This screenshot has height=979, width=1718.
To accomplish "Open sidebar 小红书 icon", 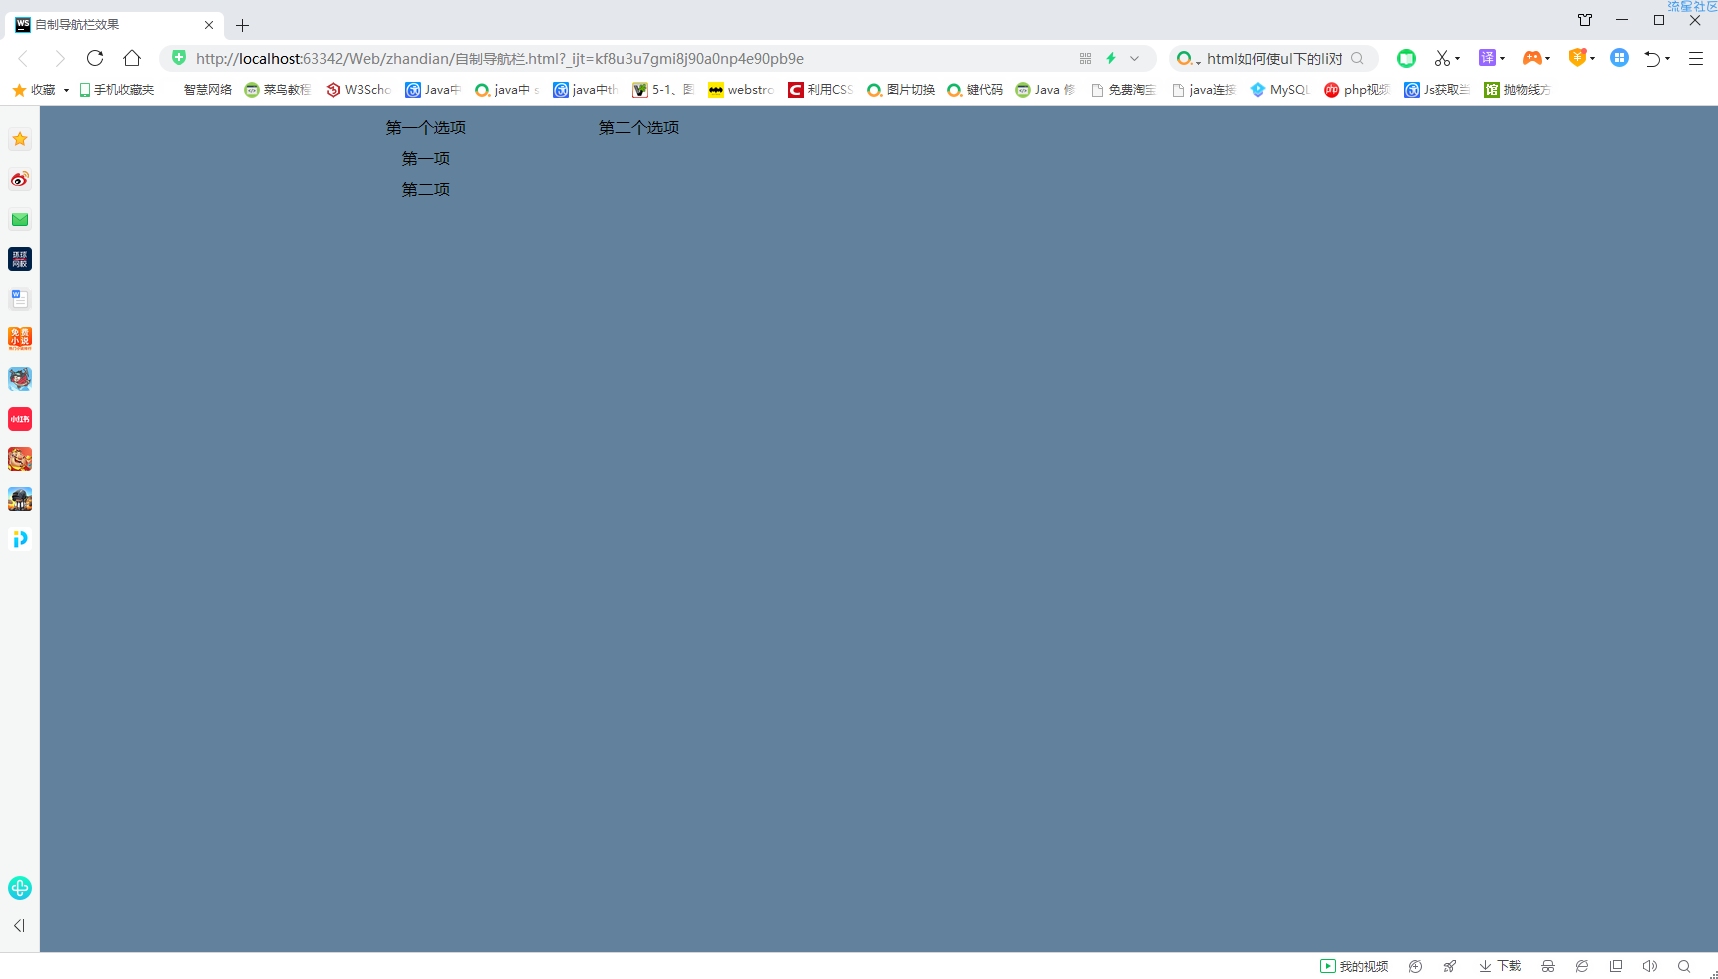I will 20,419.
